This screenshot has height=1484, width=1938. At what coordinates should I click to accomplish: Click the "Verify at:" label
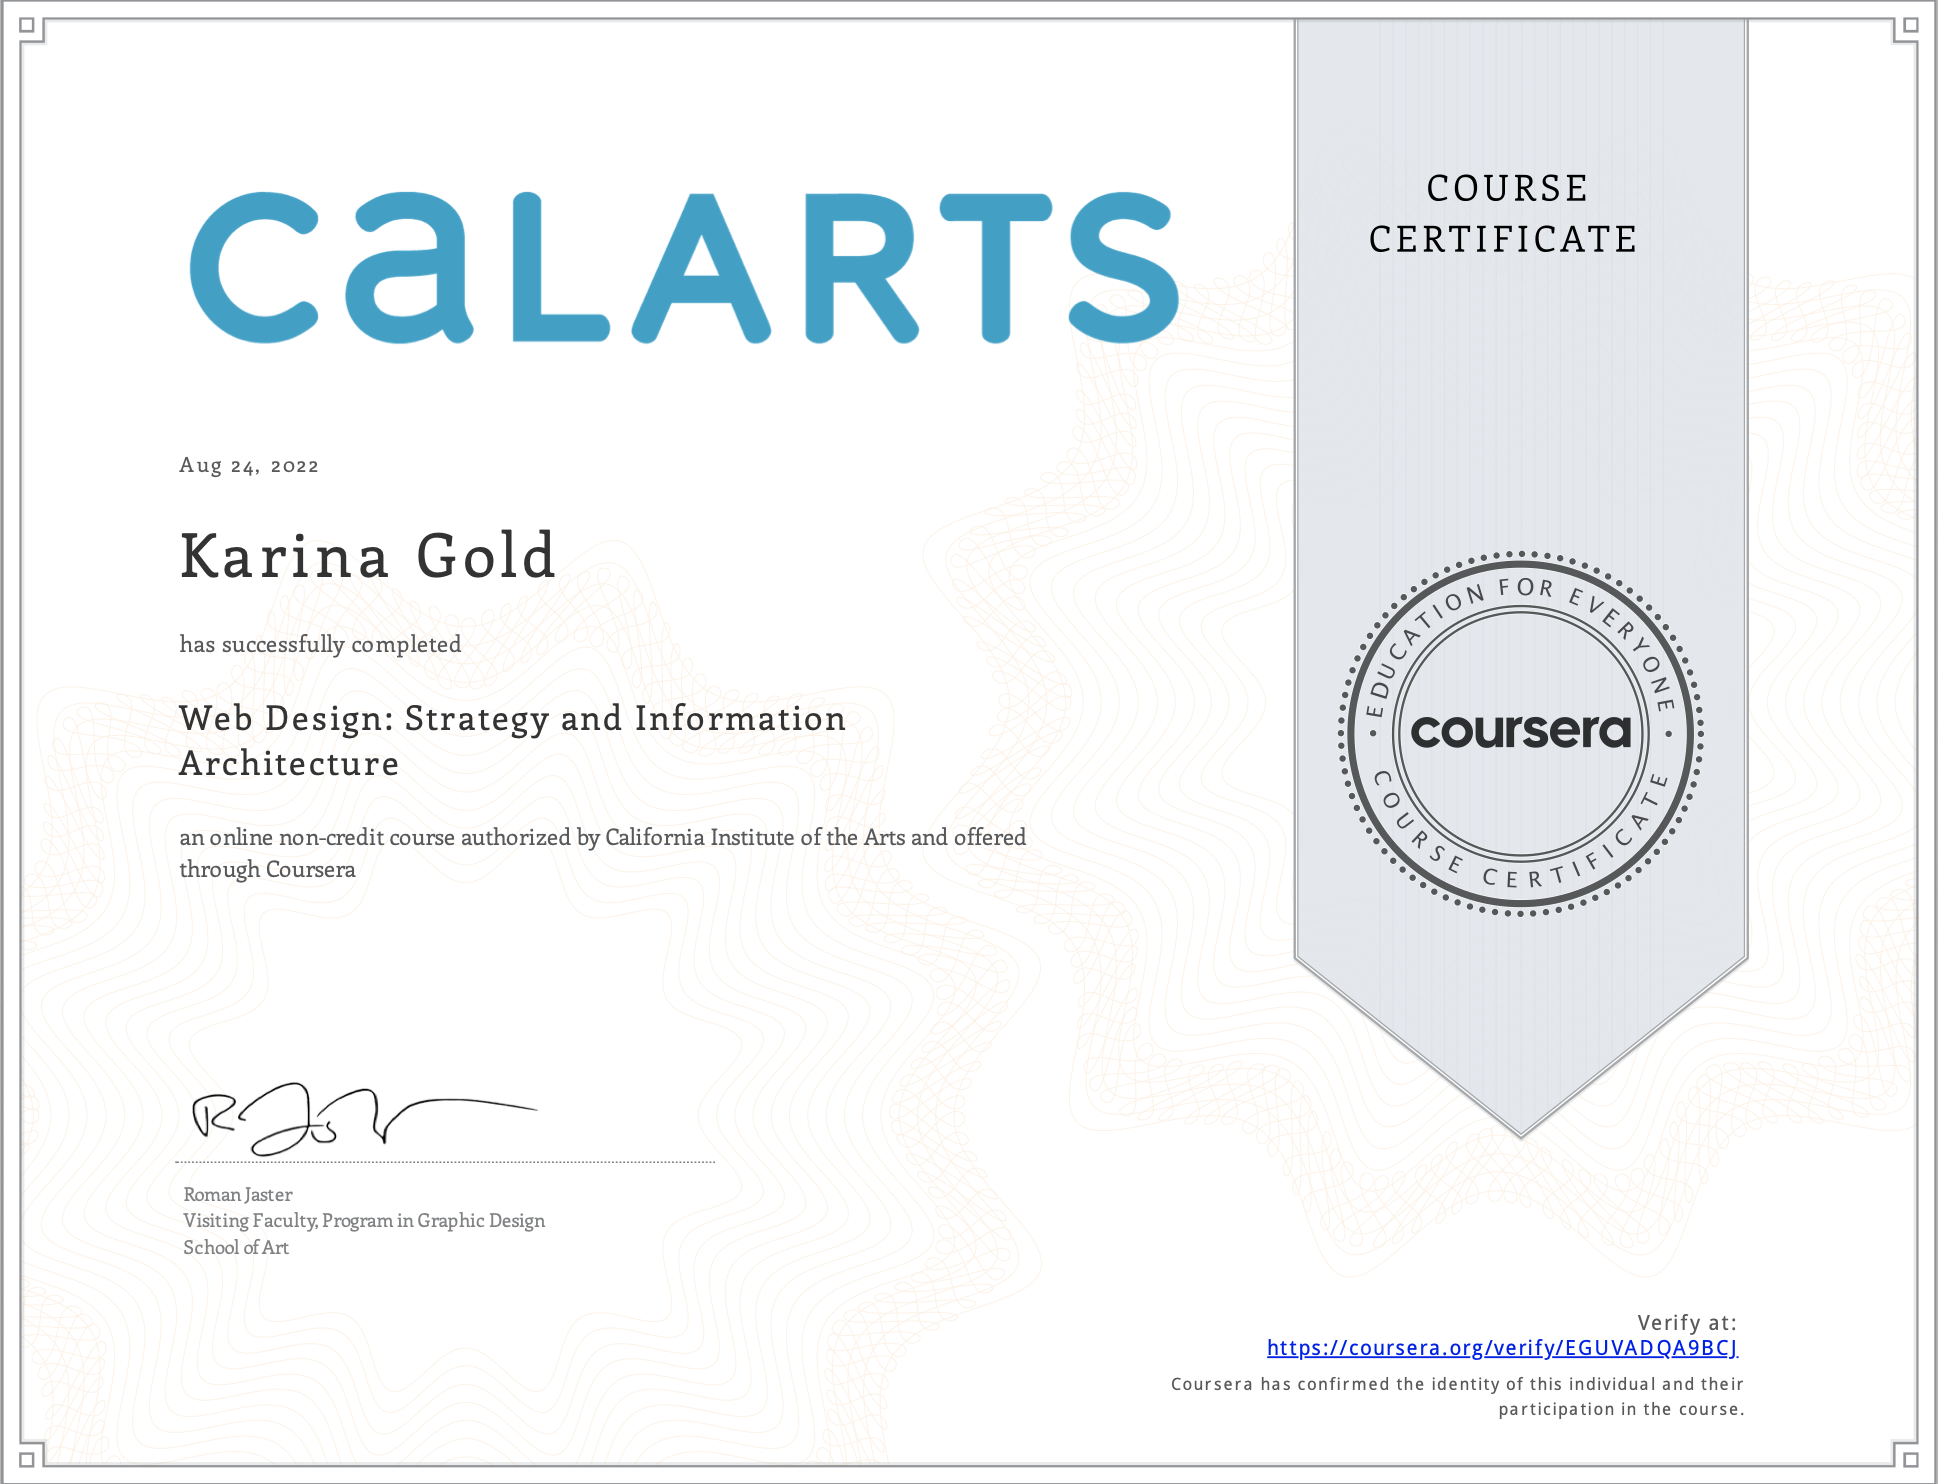click(1687, 1322)
